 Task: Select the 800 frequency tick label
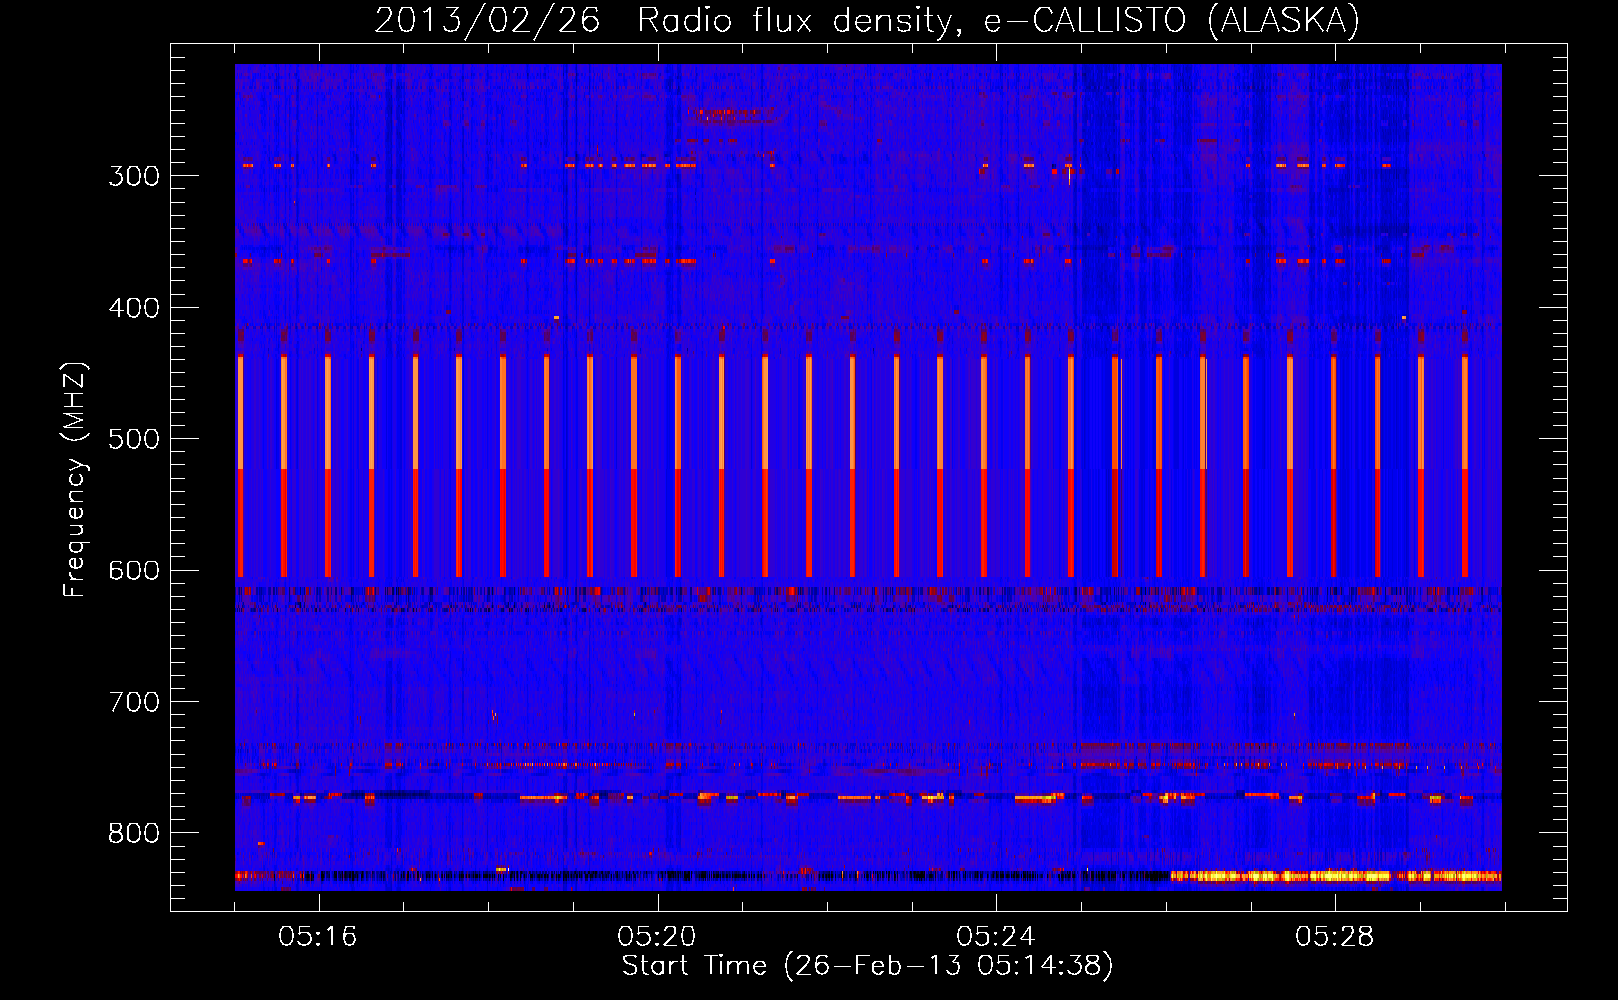134,834
